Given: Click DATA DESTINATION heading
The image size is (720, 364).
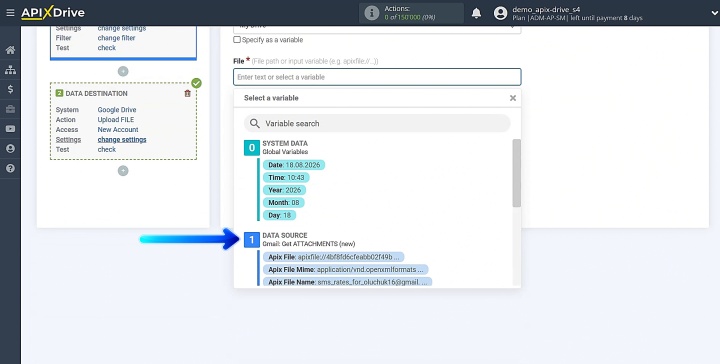Looking at the screenshot, I should 96,93.
